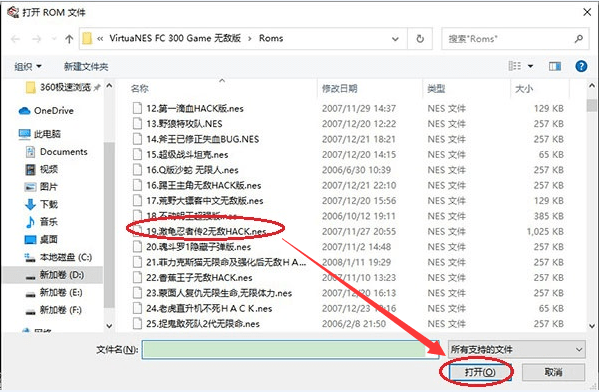Select file 23.蒙面人复仇无限生命.nes
Screen dimensions: 599x392
click(x=219, y=293)
